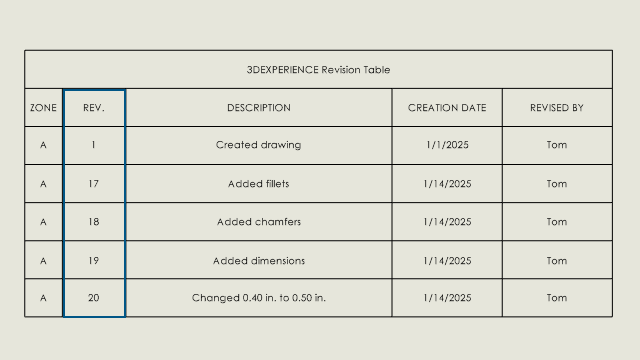Click the date cell in the Added fillets row

(x=447, y=184)
